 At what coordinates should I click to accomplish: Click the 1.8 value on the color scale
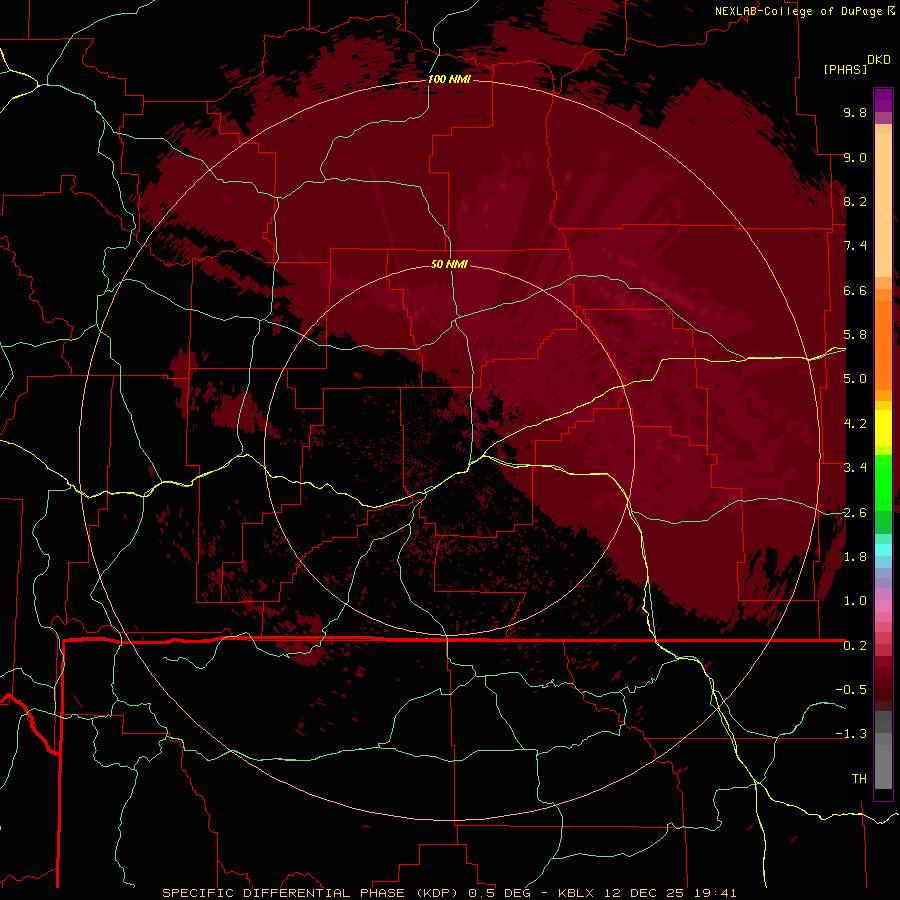coord(855,557)
